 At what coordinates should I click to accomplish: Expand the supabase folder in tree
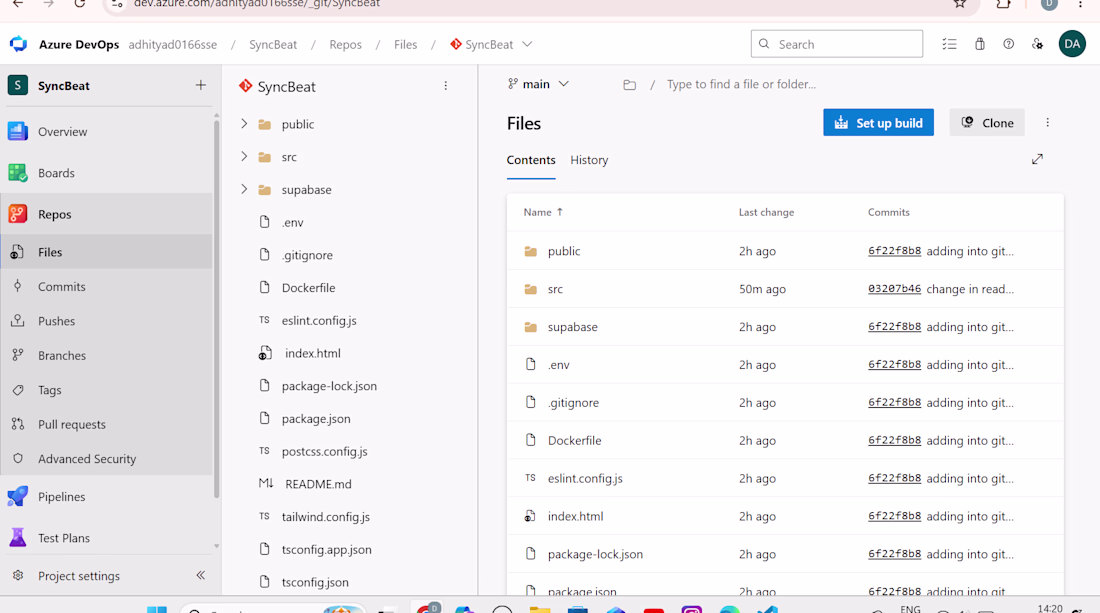click(x=244, y=189)
